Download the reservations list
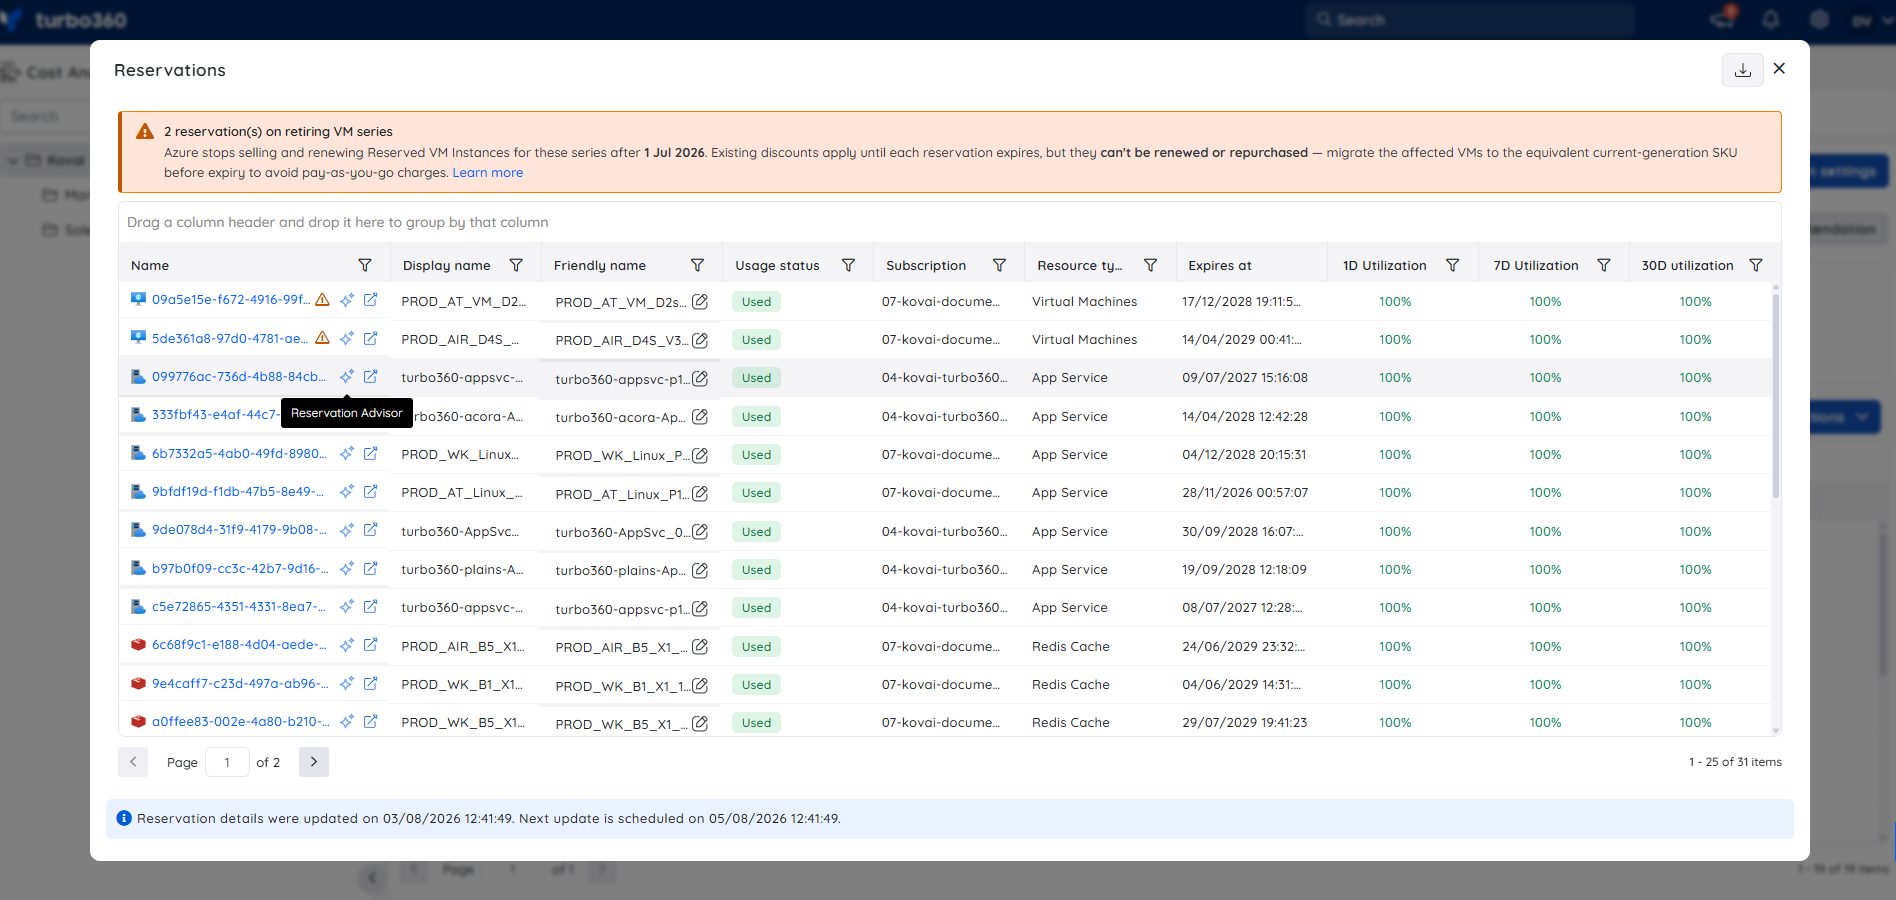 (1742, 70)
